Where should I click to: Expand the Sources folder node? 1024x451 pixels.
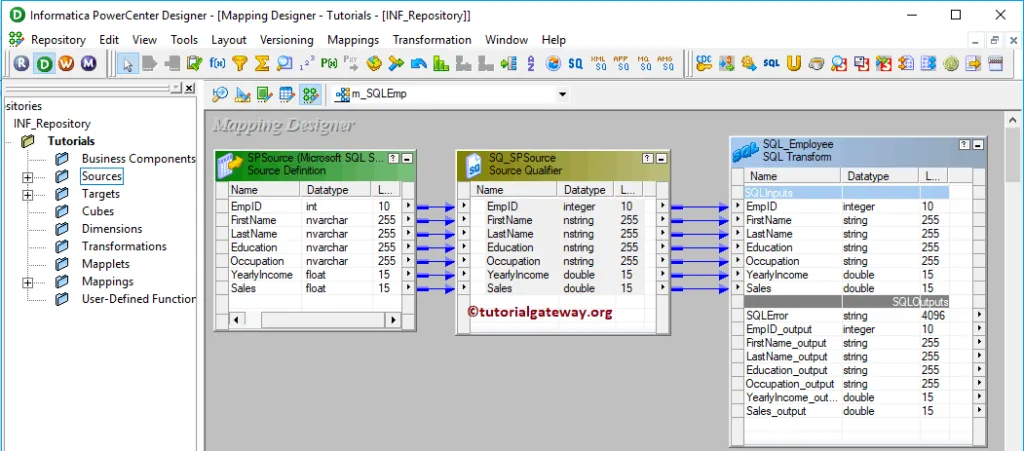click(27, 177)
